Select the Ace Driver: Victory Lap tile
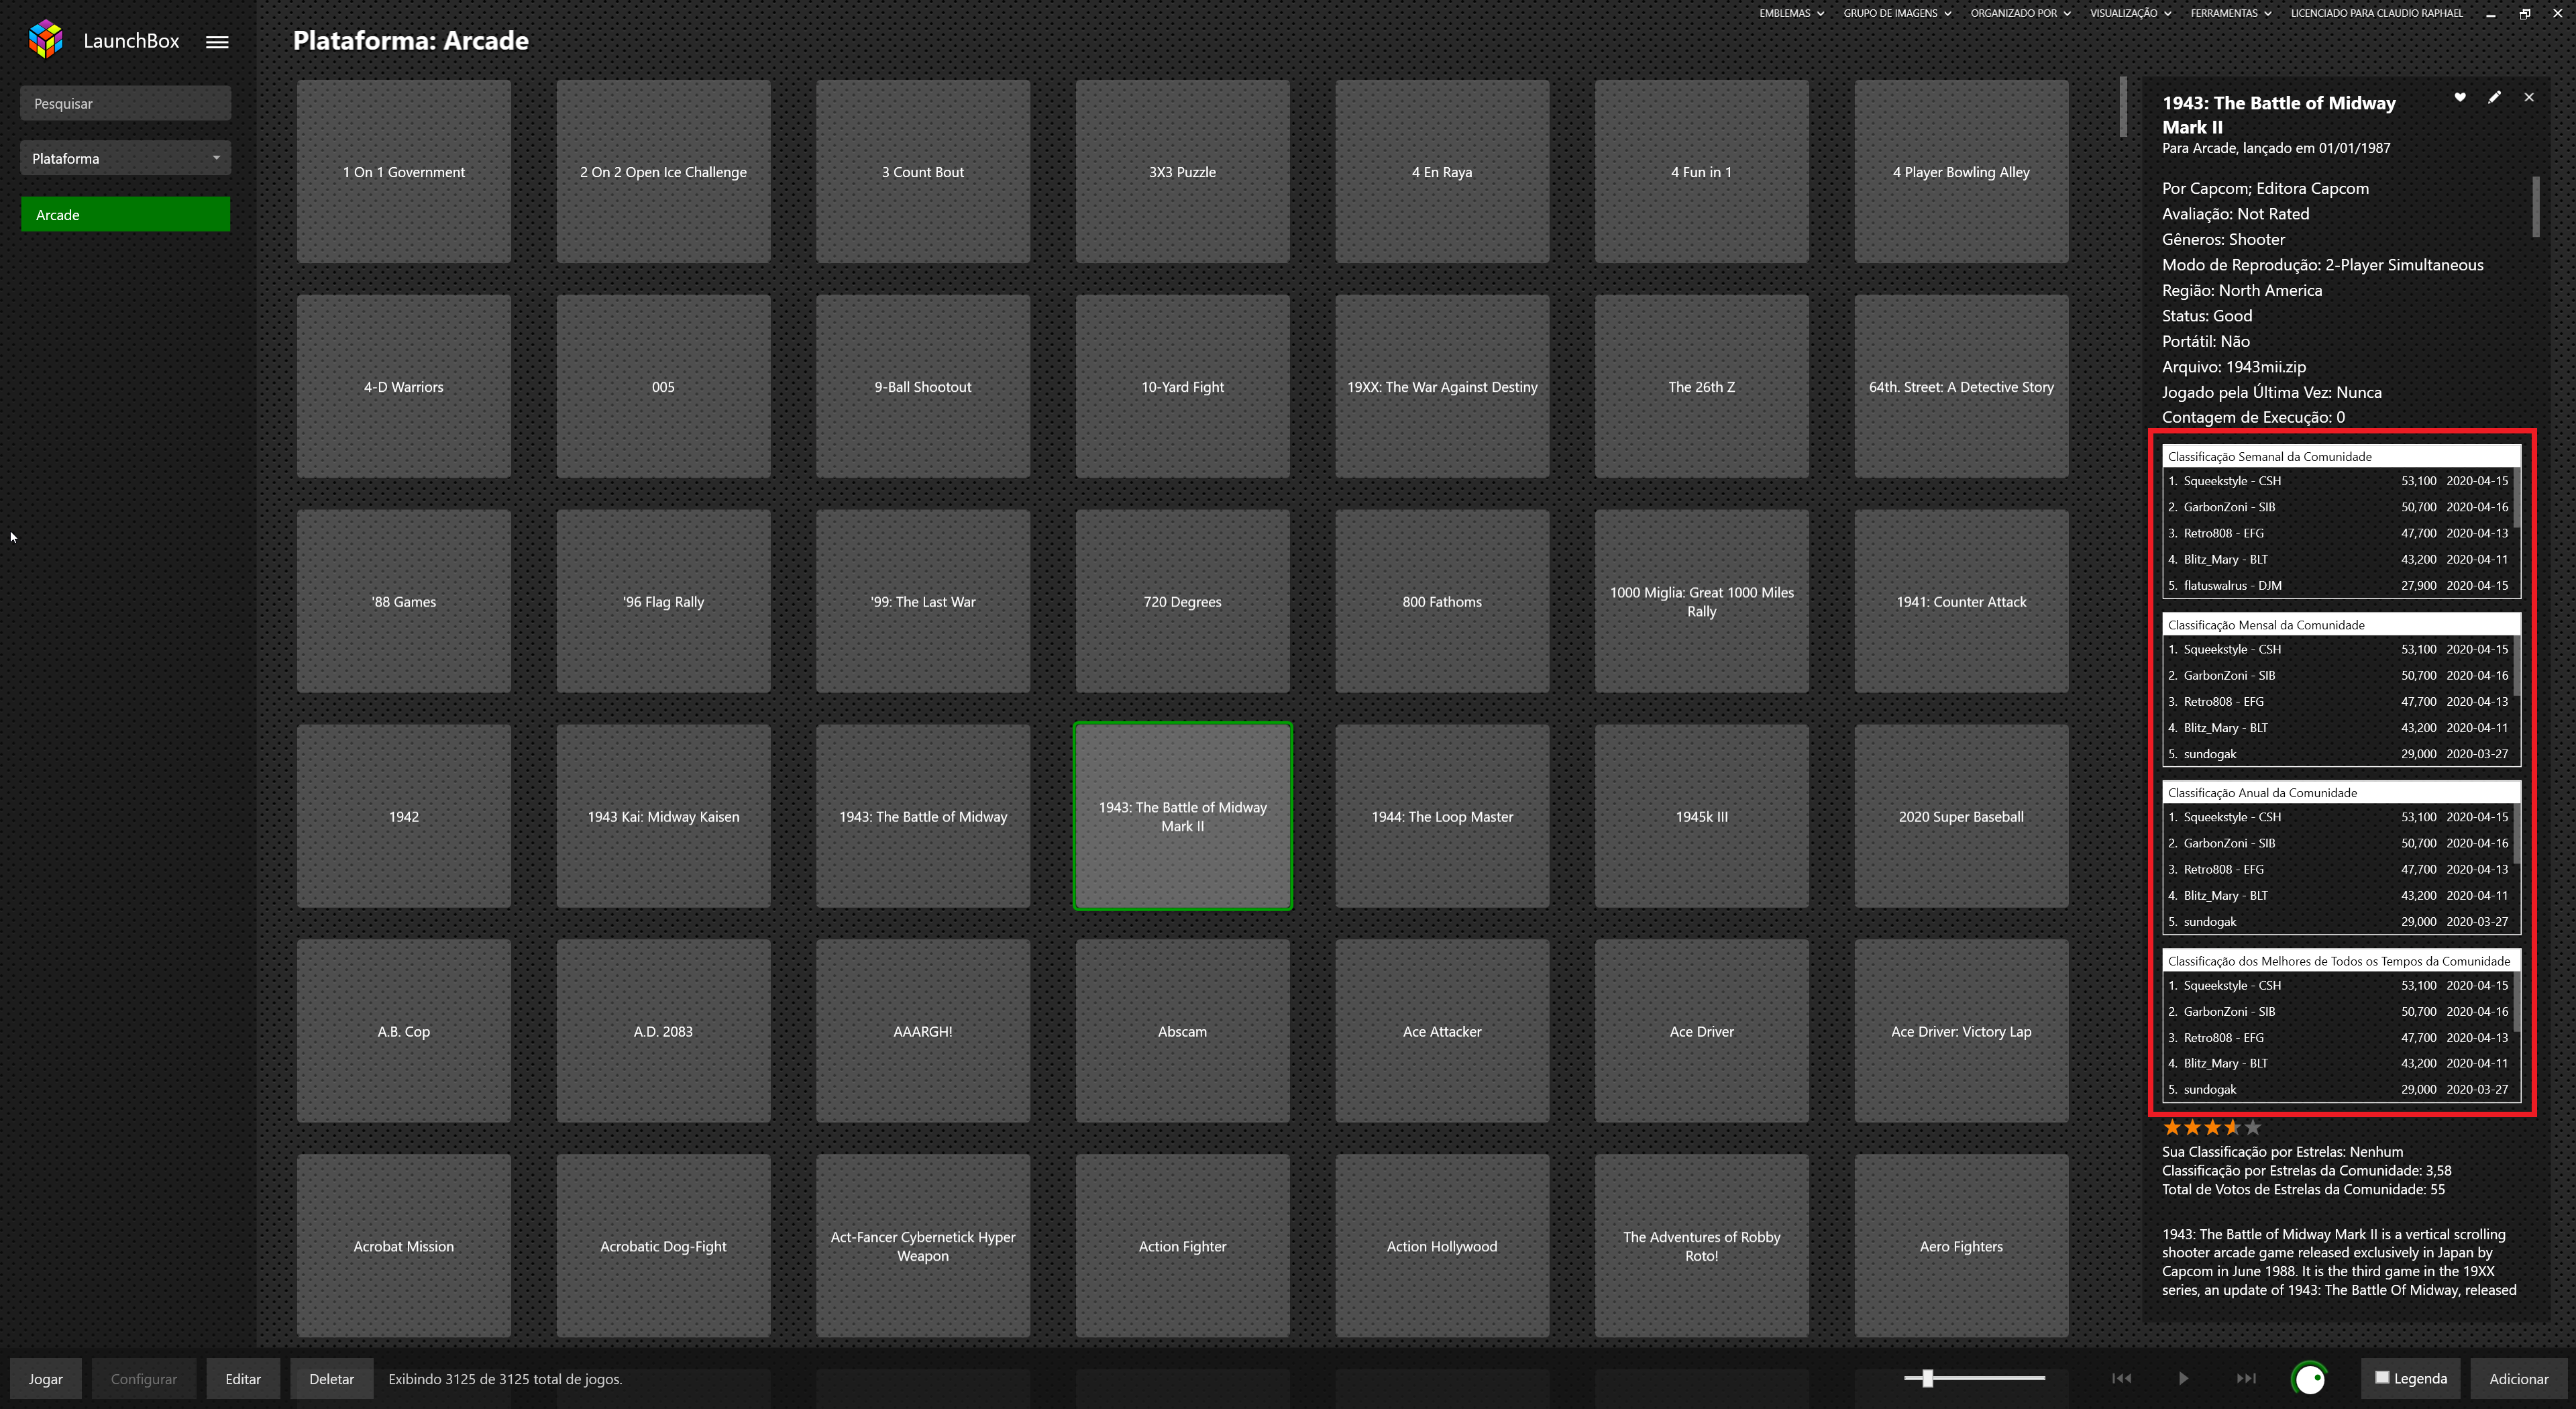 (1961, 1031)
